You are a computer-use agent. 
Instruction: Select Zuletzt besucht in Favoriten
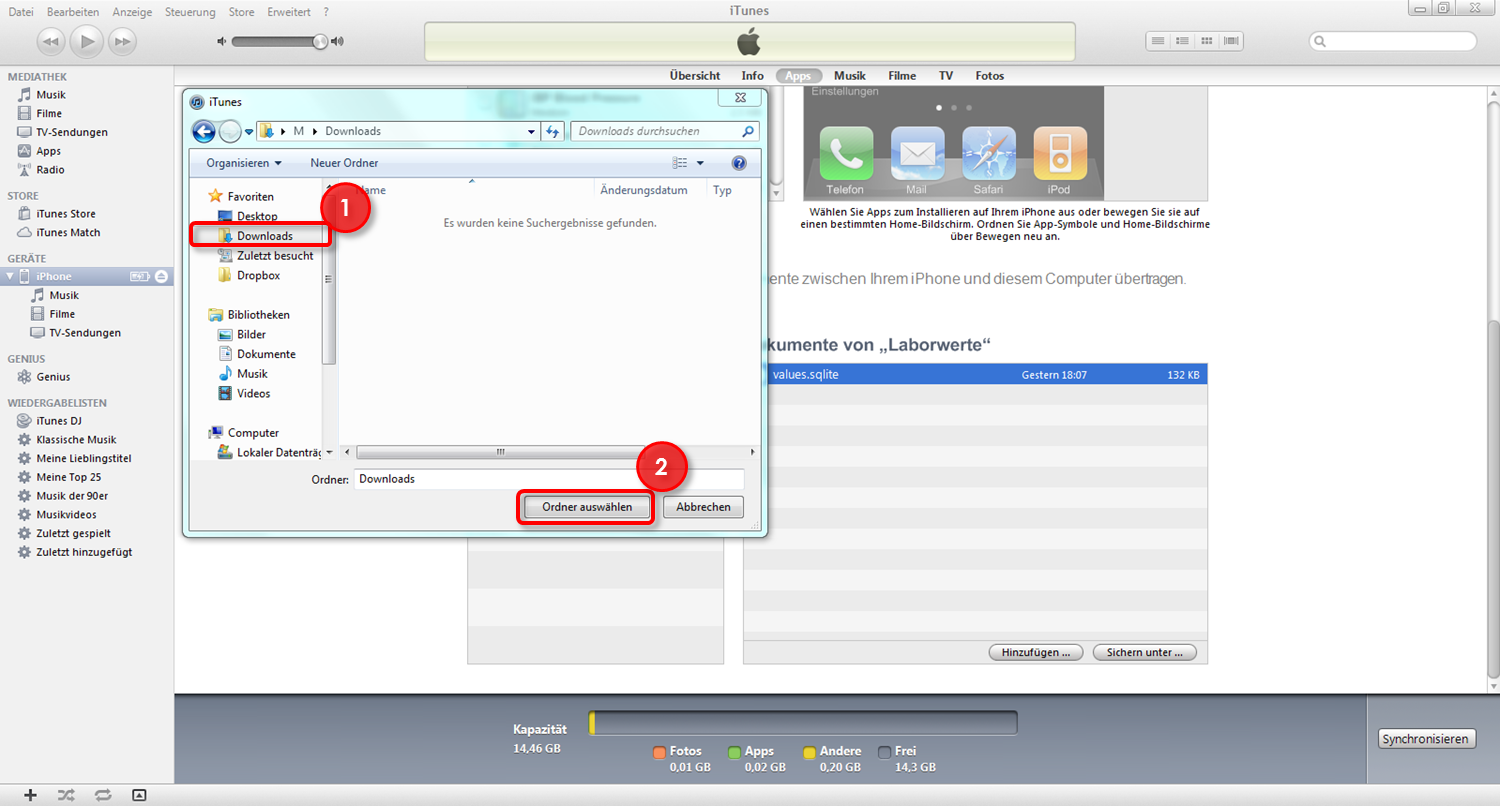(275, 255)
